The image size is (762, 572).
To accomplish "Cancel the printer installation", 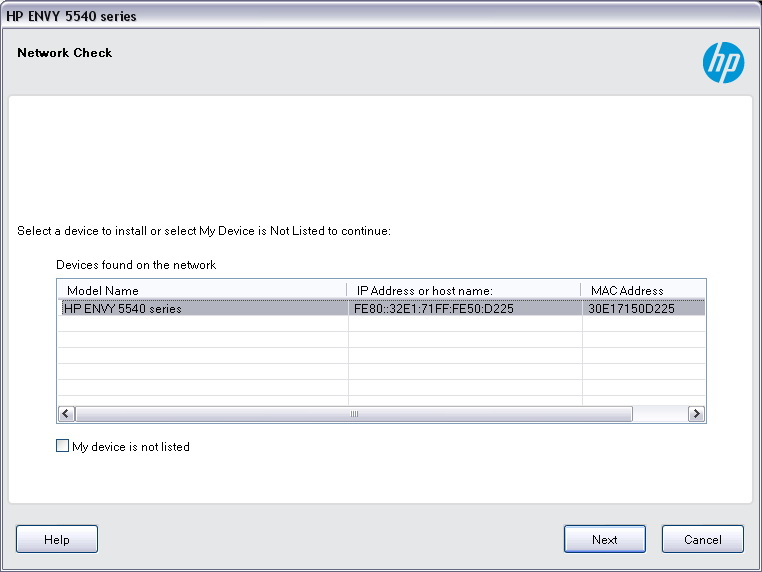I will click(x=702, y=539).
